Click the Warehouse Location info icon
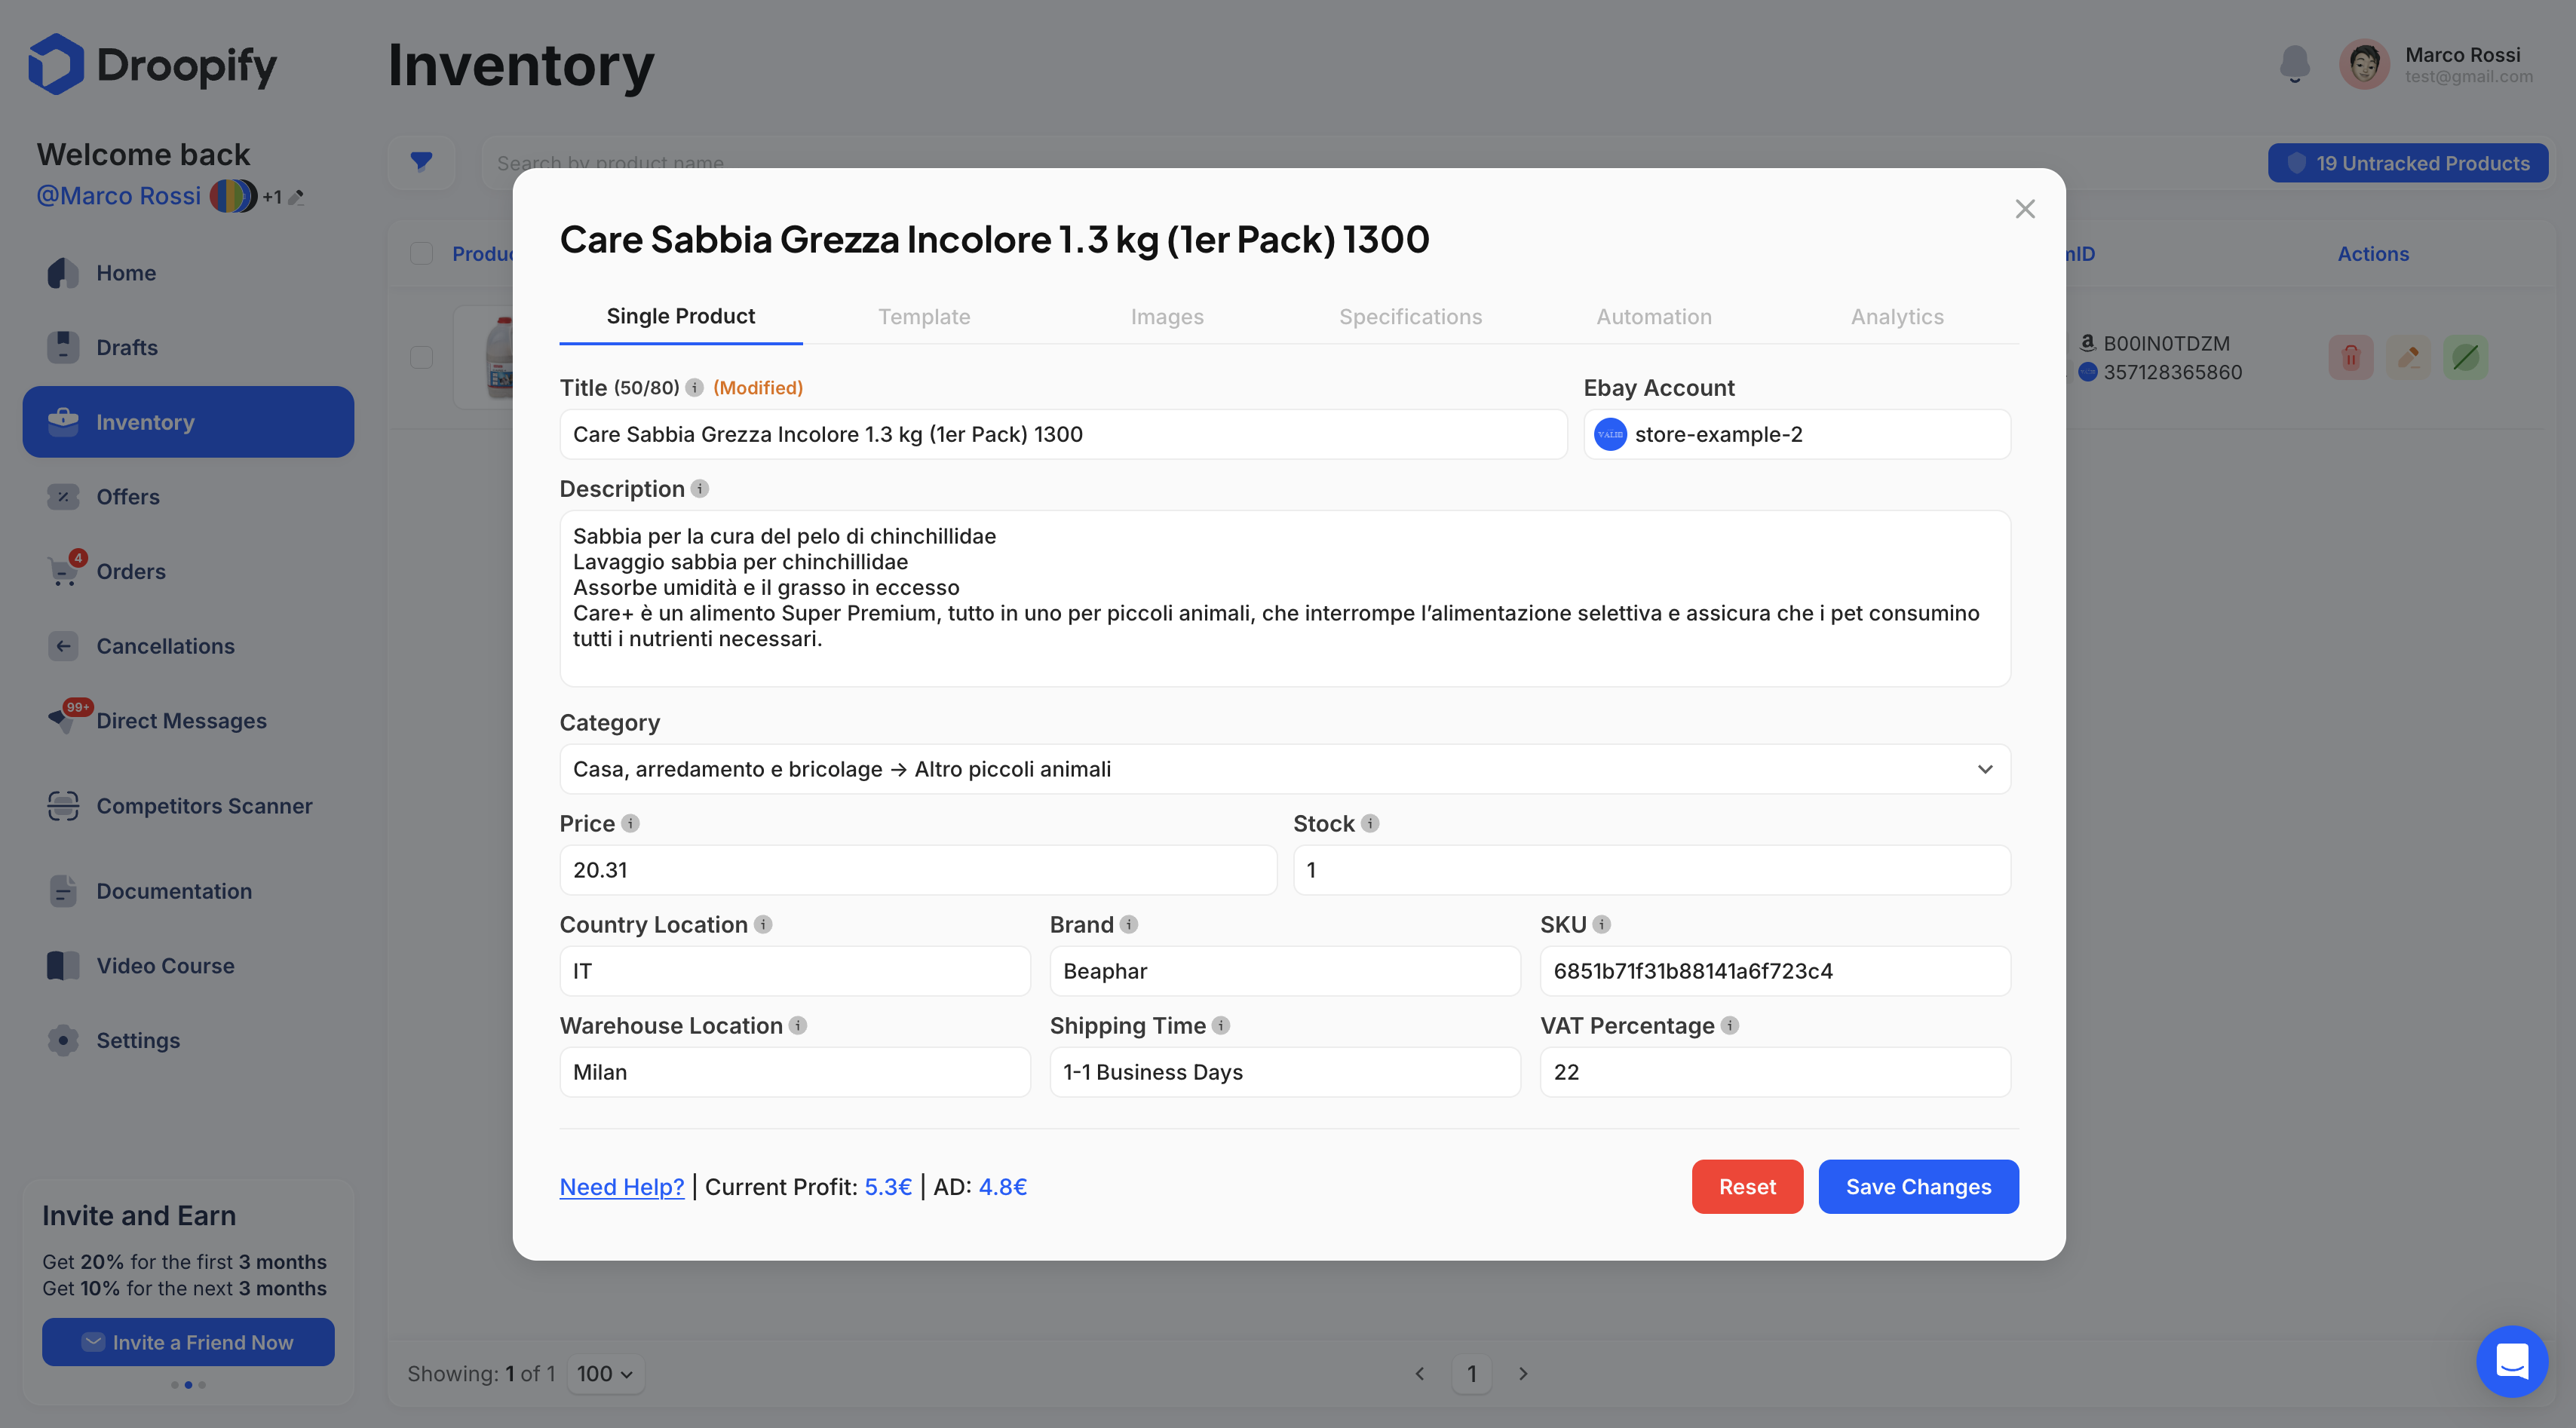 click(x=798, y=1026)
